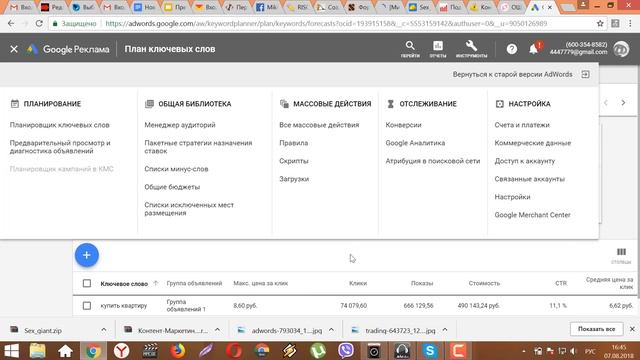Reload the page in Chrome
The height and width of the screenshot is (360, 640).
(39, 24)
